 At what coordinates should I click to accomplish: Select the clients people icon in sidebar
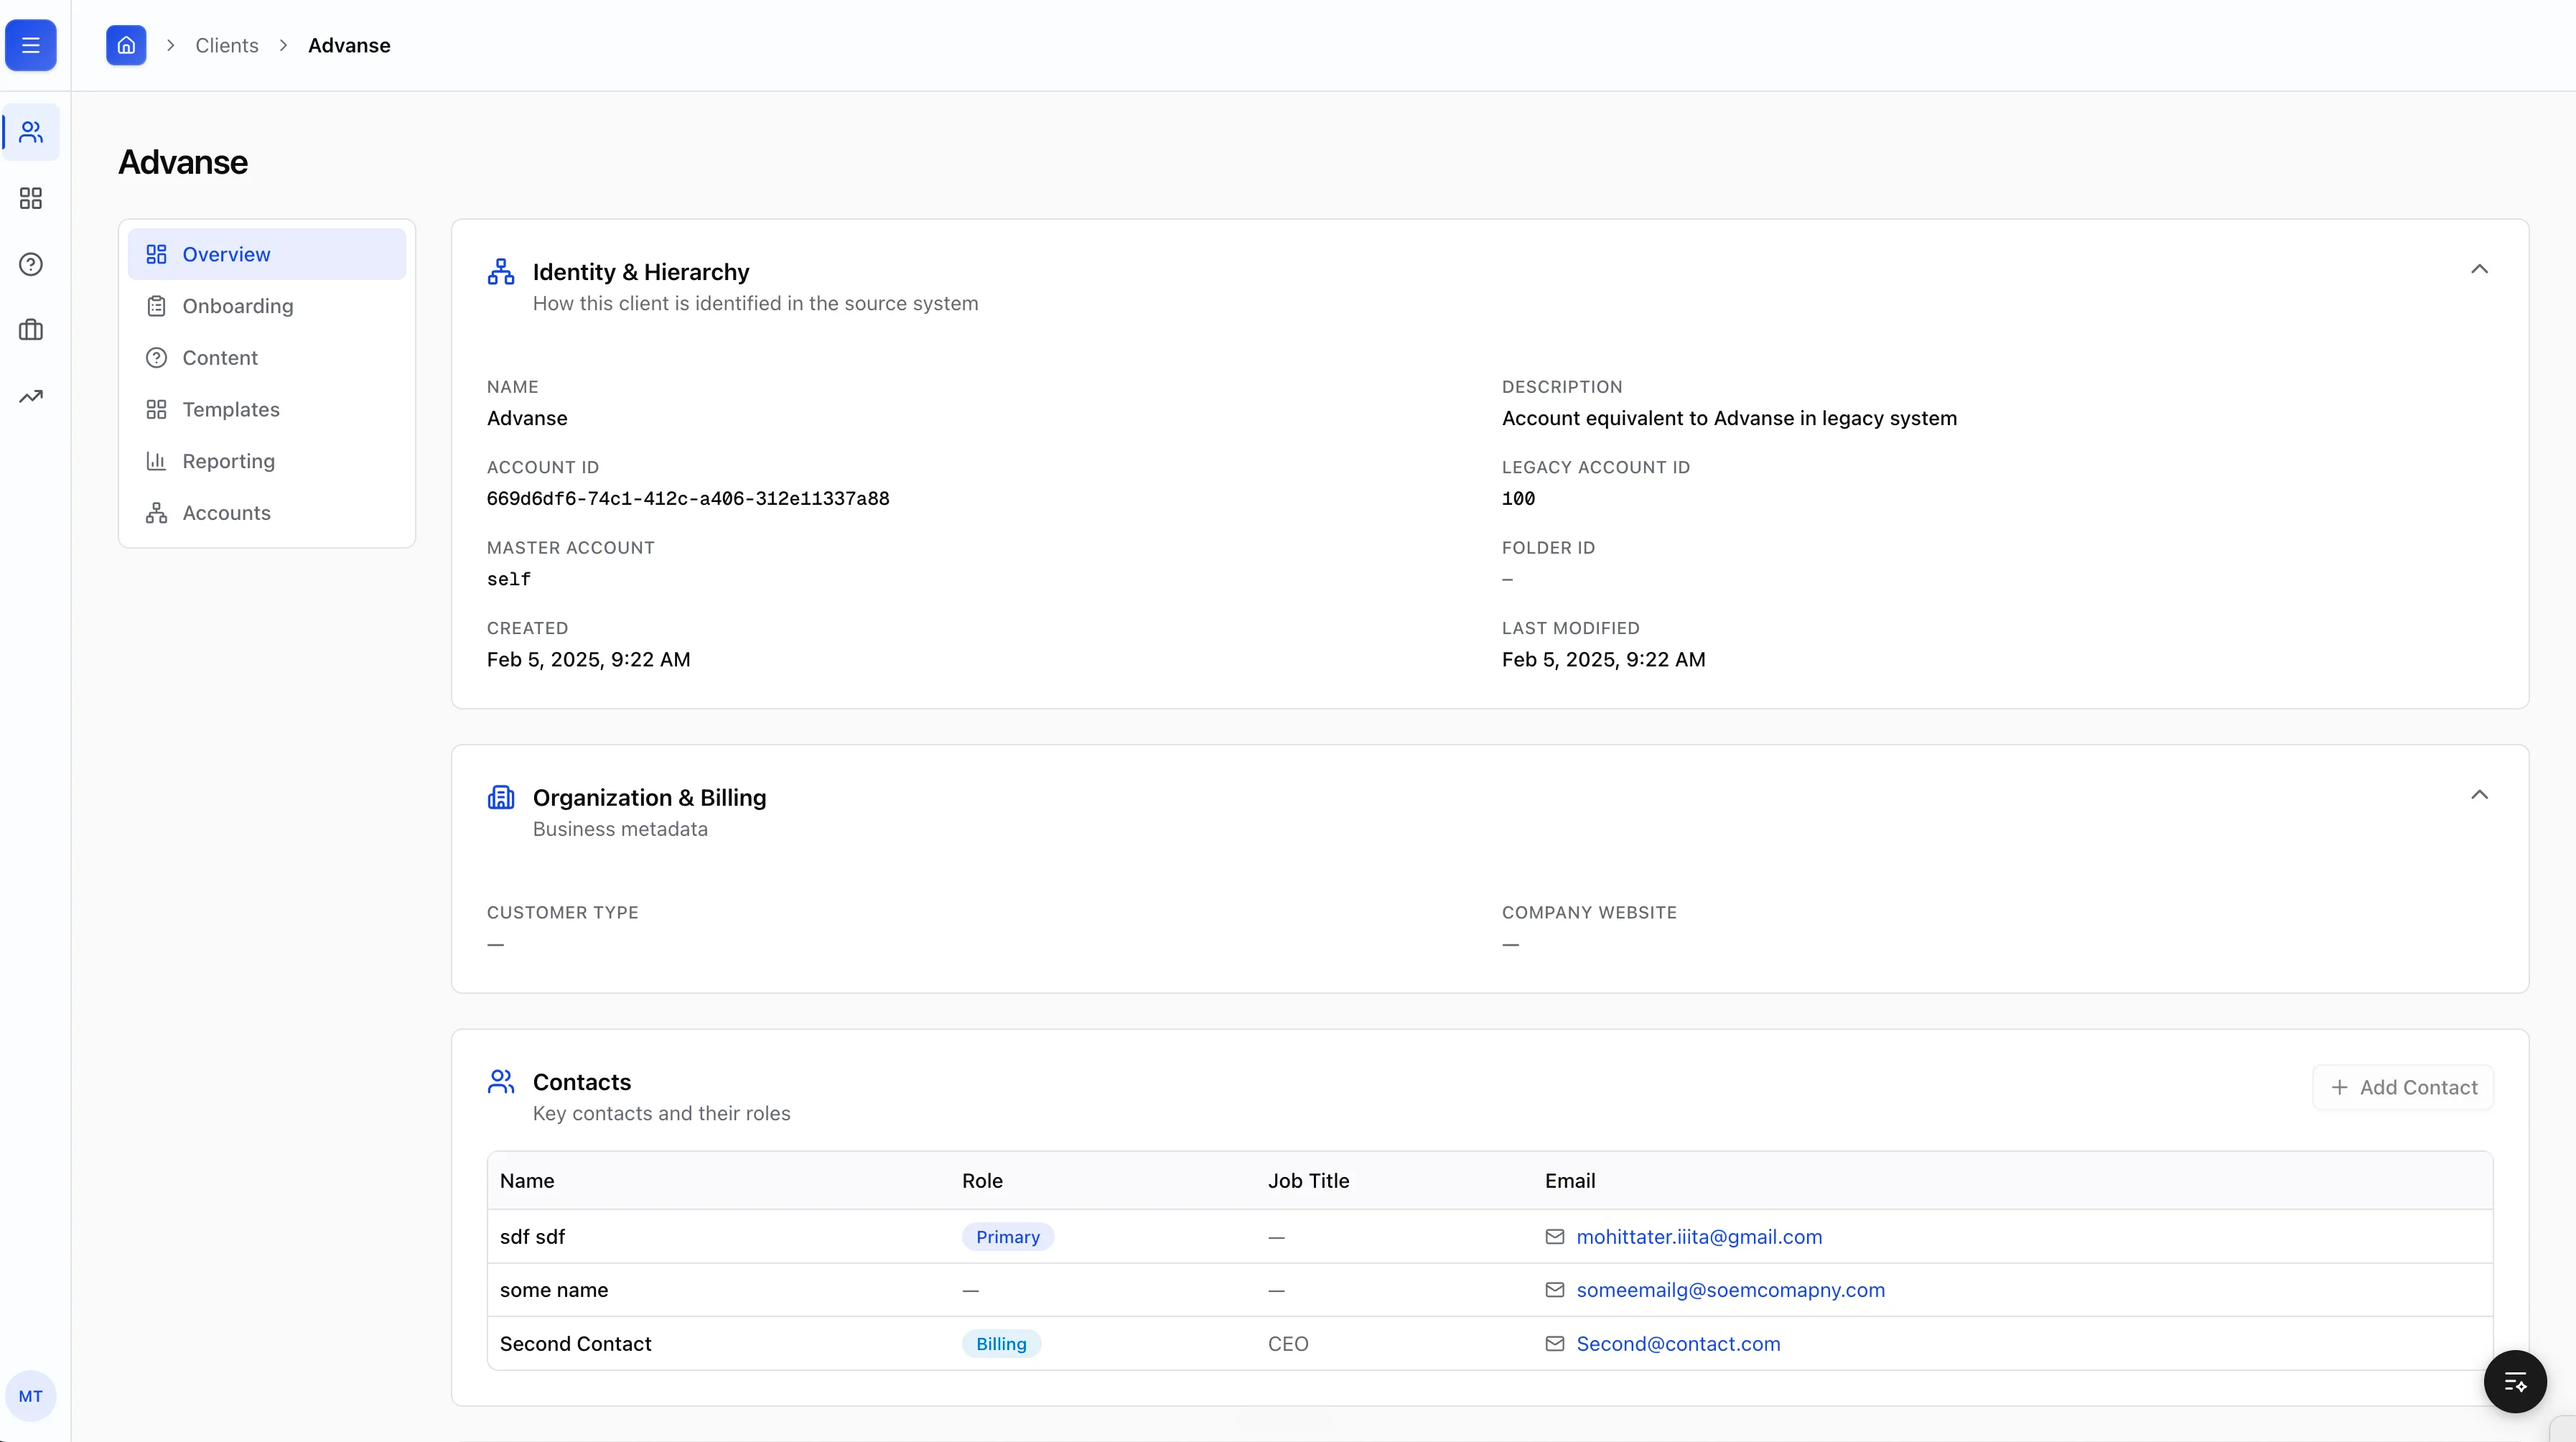(31, 132)
